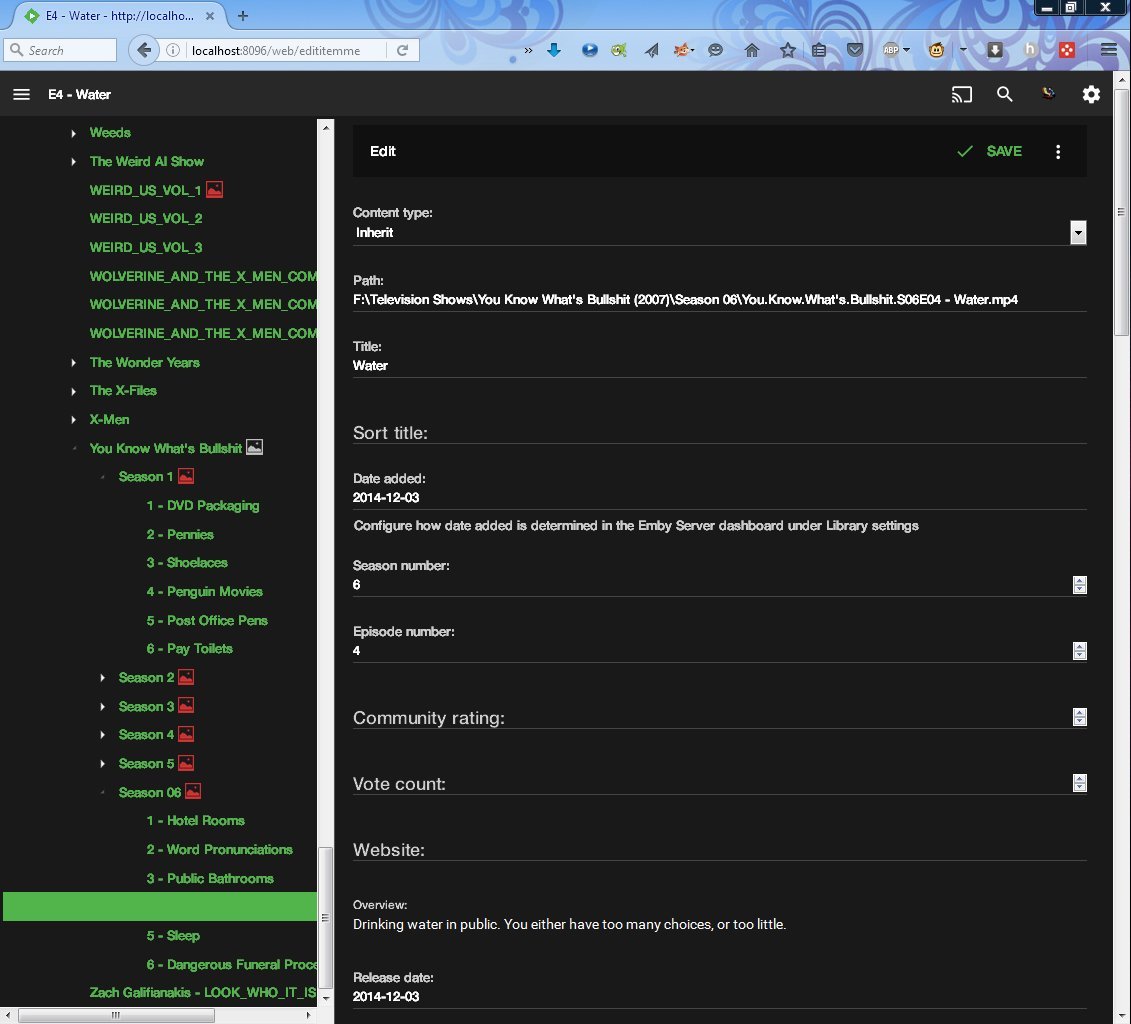The height and width of the screenshot is (1024, 1131).
Task: Select the '2 - Pennies' episode
Action: point(180,535)
